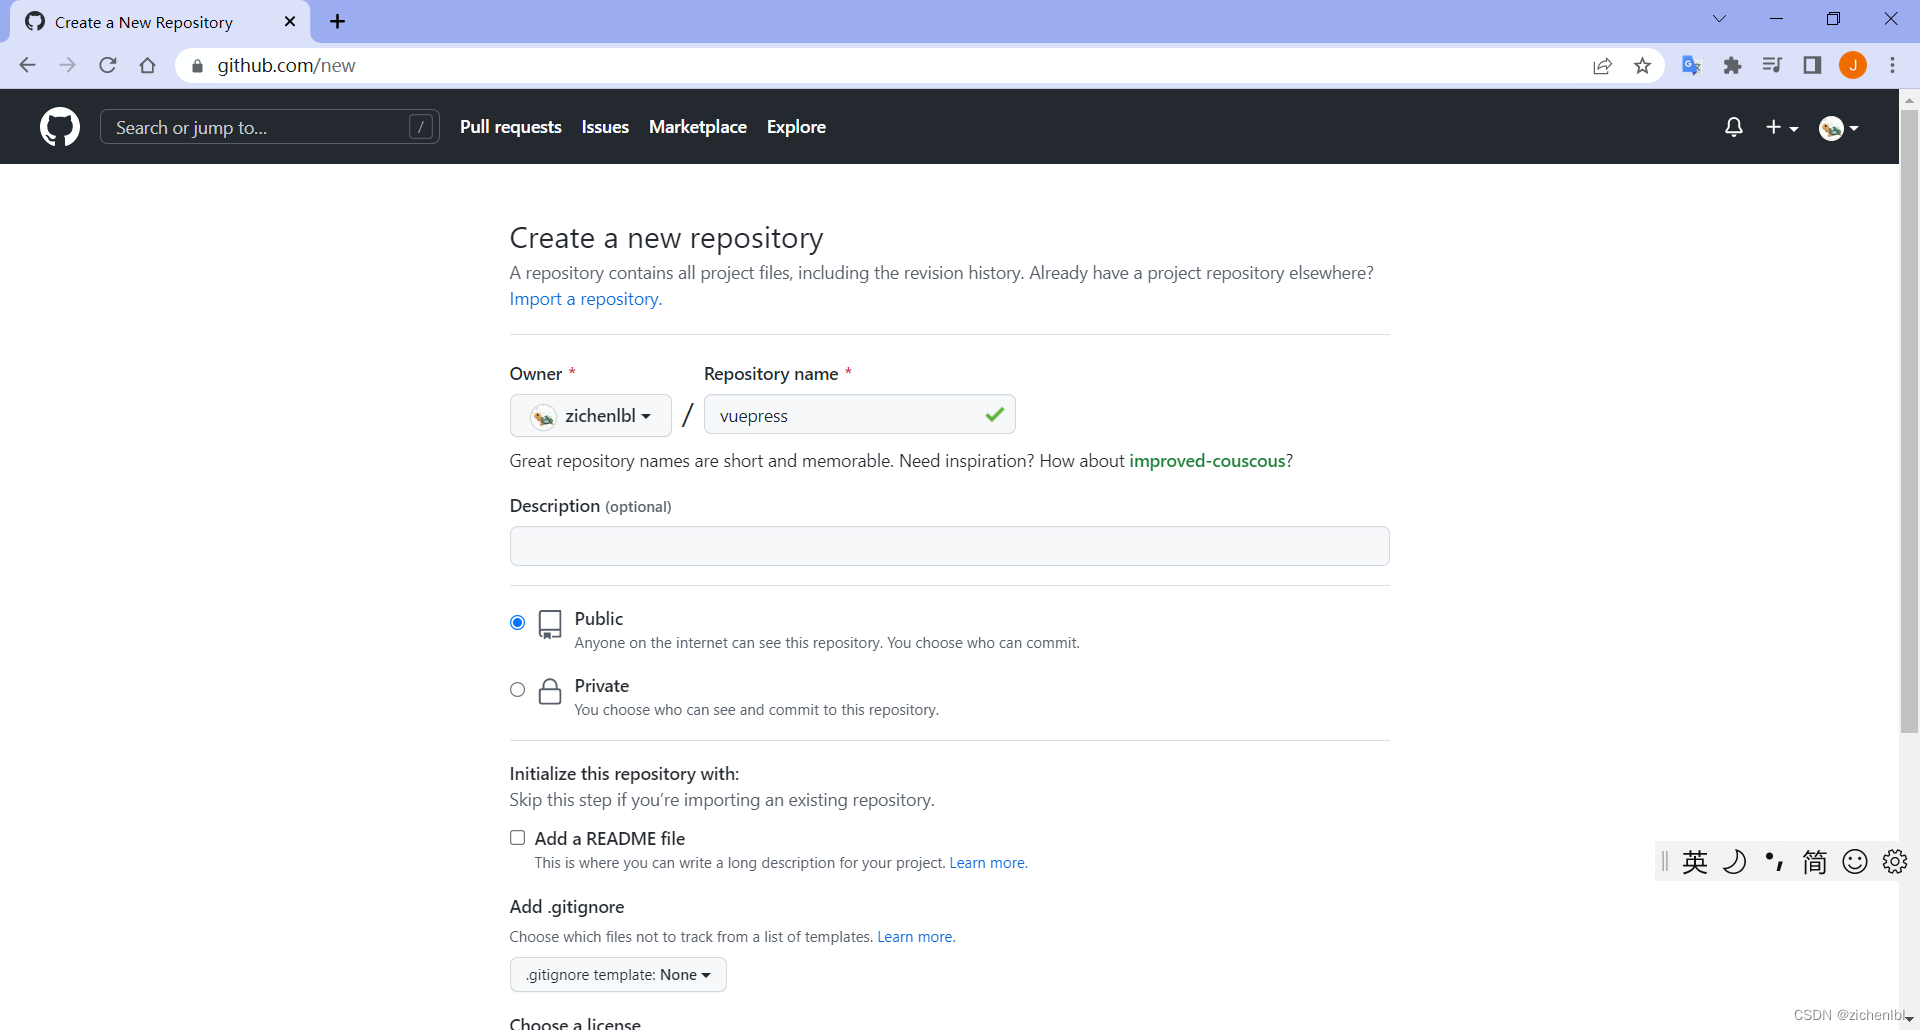Screen dimensions: 1920x1030
Task: Click the browser forward arrow
Action: pos(67,65)
